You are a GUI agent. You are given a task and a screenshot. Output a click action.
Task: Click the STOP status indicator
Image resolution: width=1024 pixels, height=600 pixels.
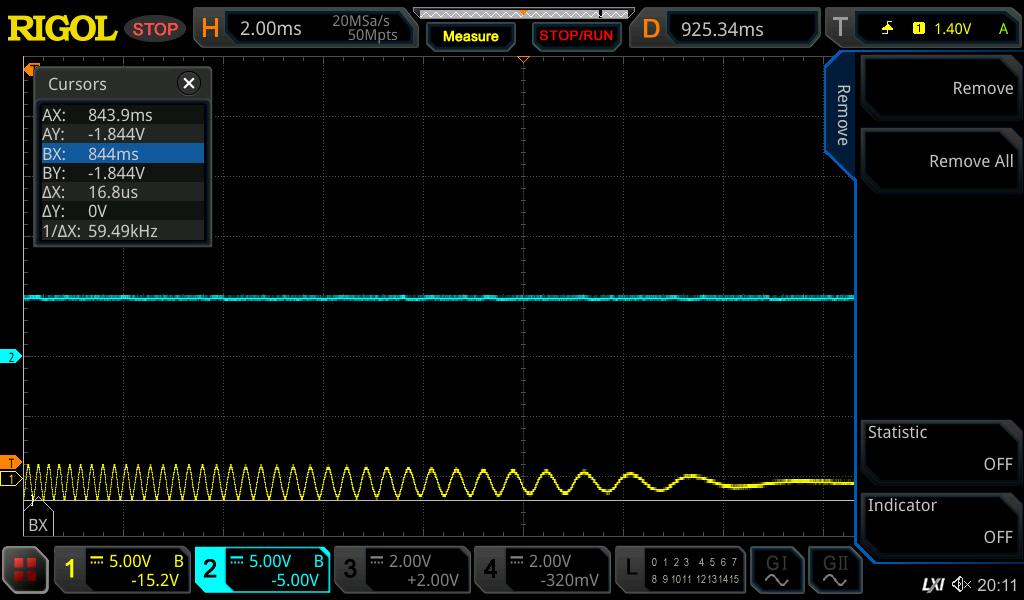point(155,29)
